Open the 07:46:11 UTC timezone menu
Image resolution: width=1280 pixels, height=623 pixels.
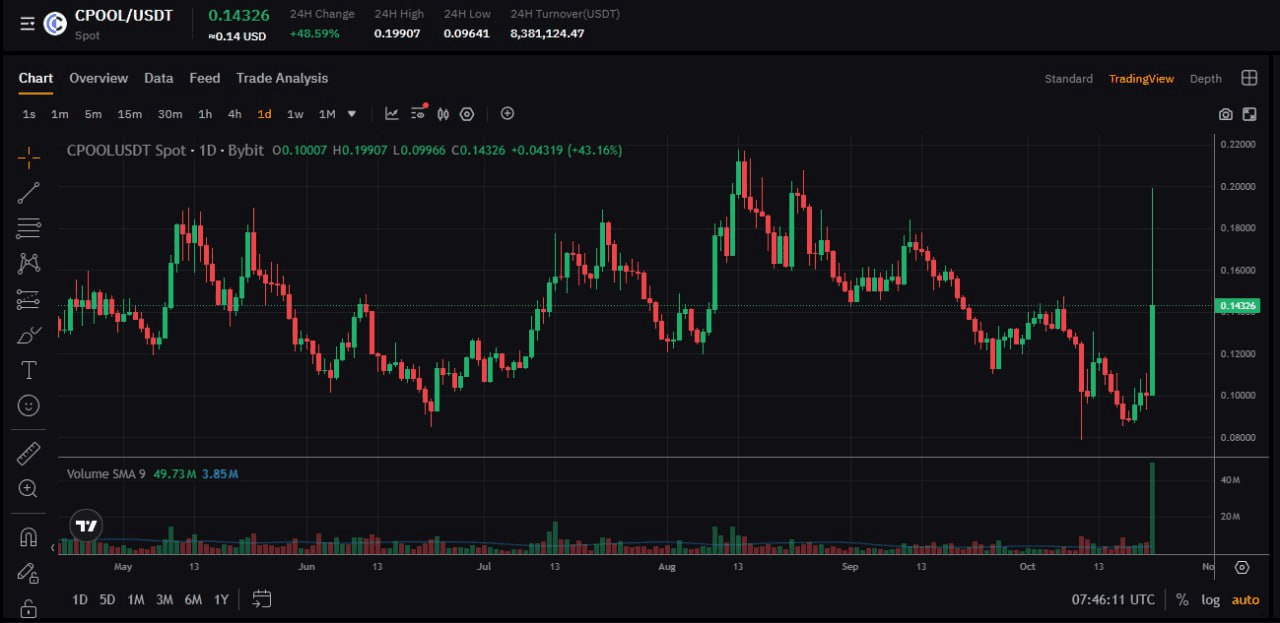[x=1112, y=600]
